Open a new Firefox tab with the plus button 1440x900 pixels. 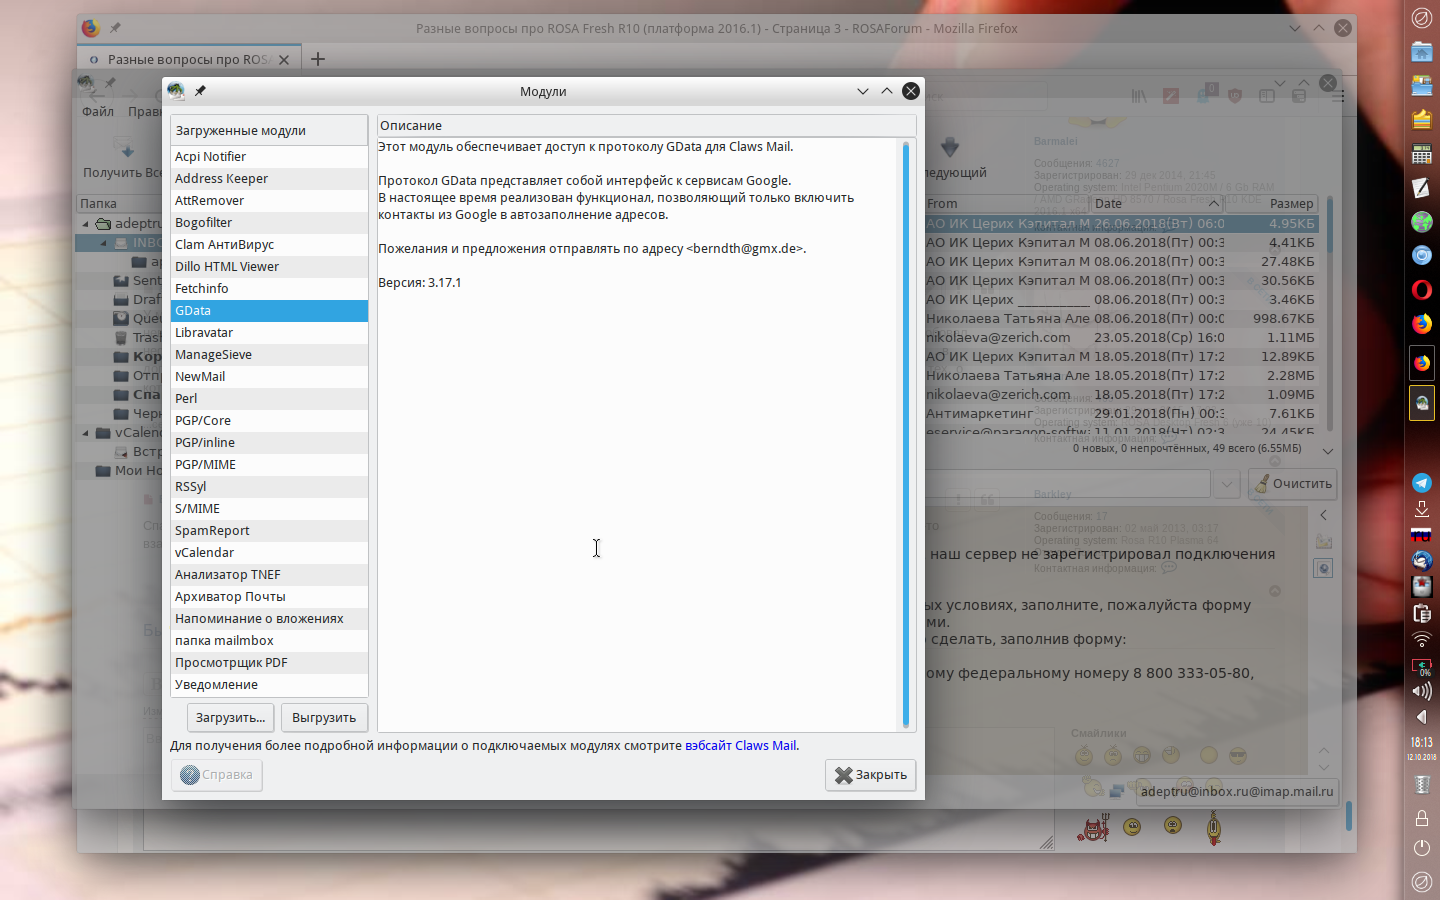(318, 59)
